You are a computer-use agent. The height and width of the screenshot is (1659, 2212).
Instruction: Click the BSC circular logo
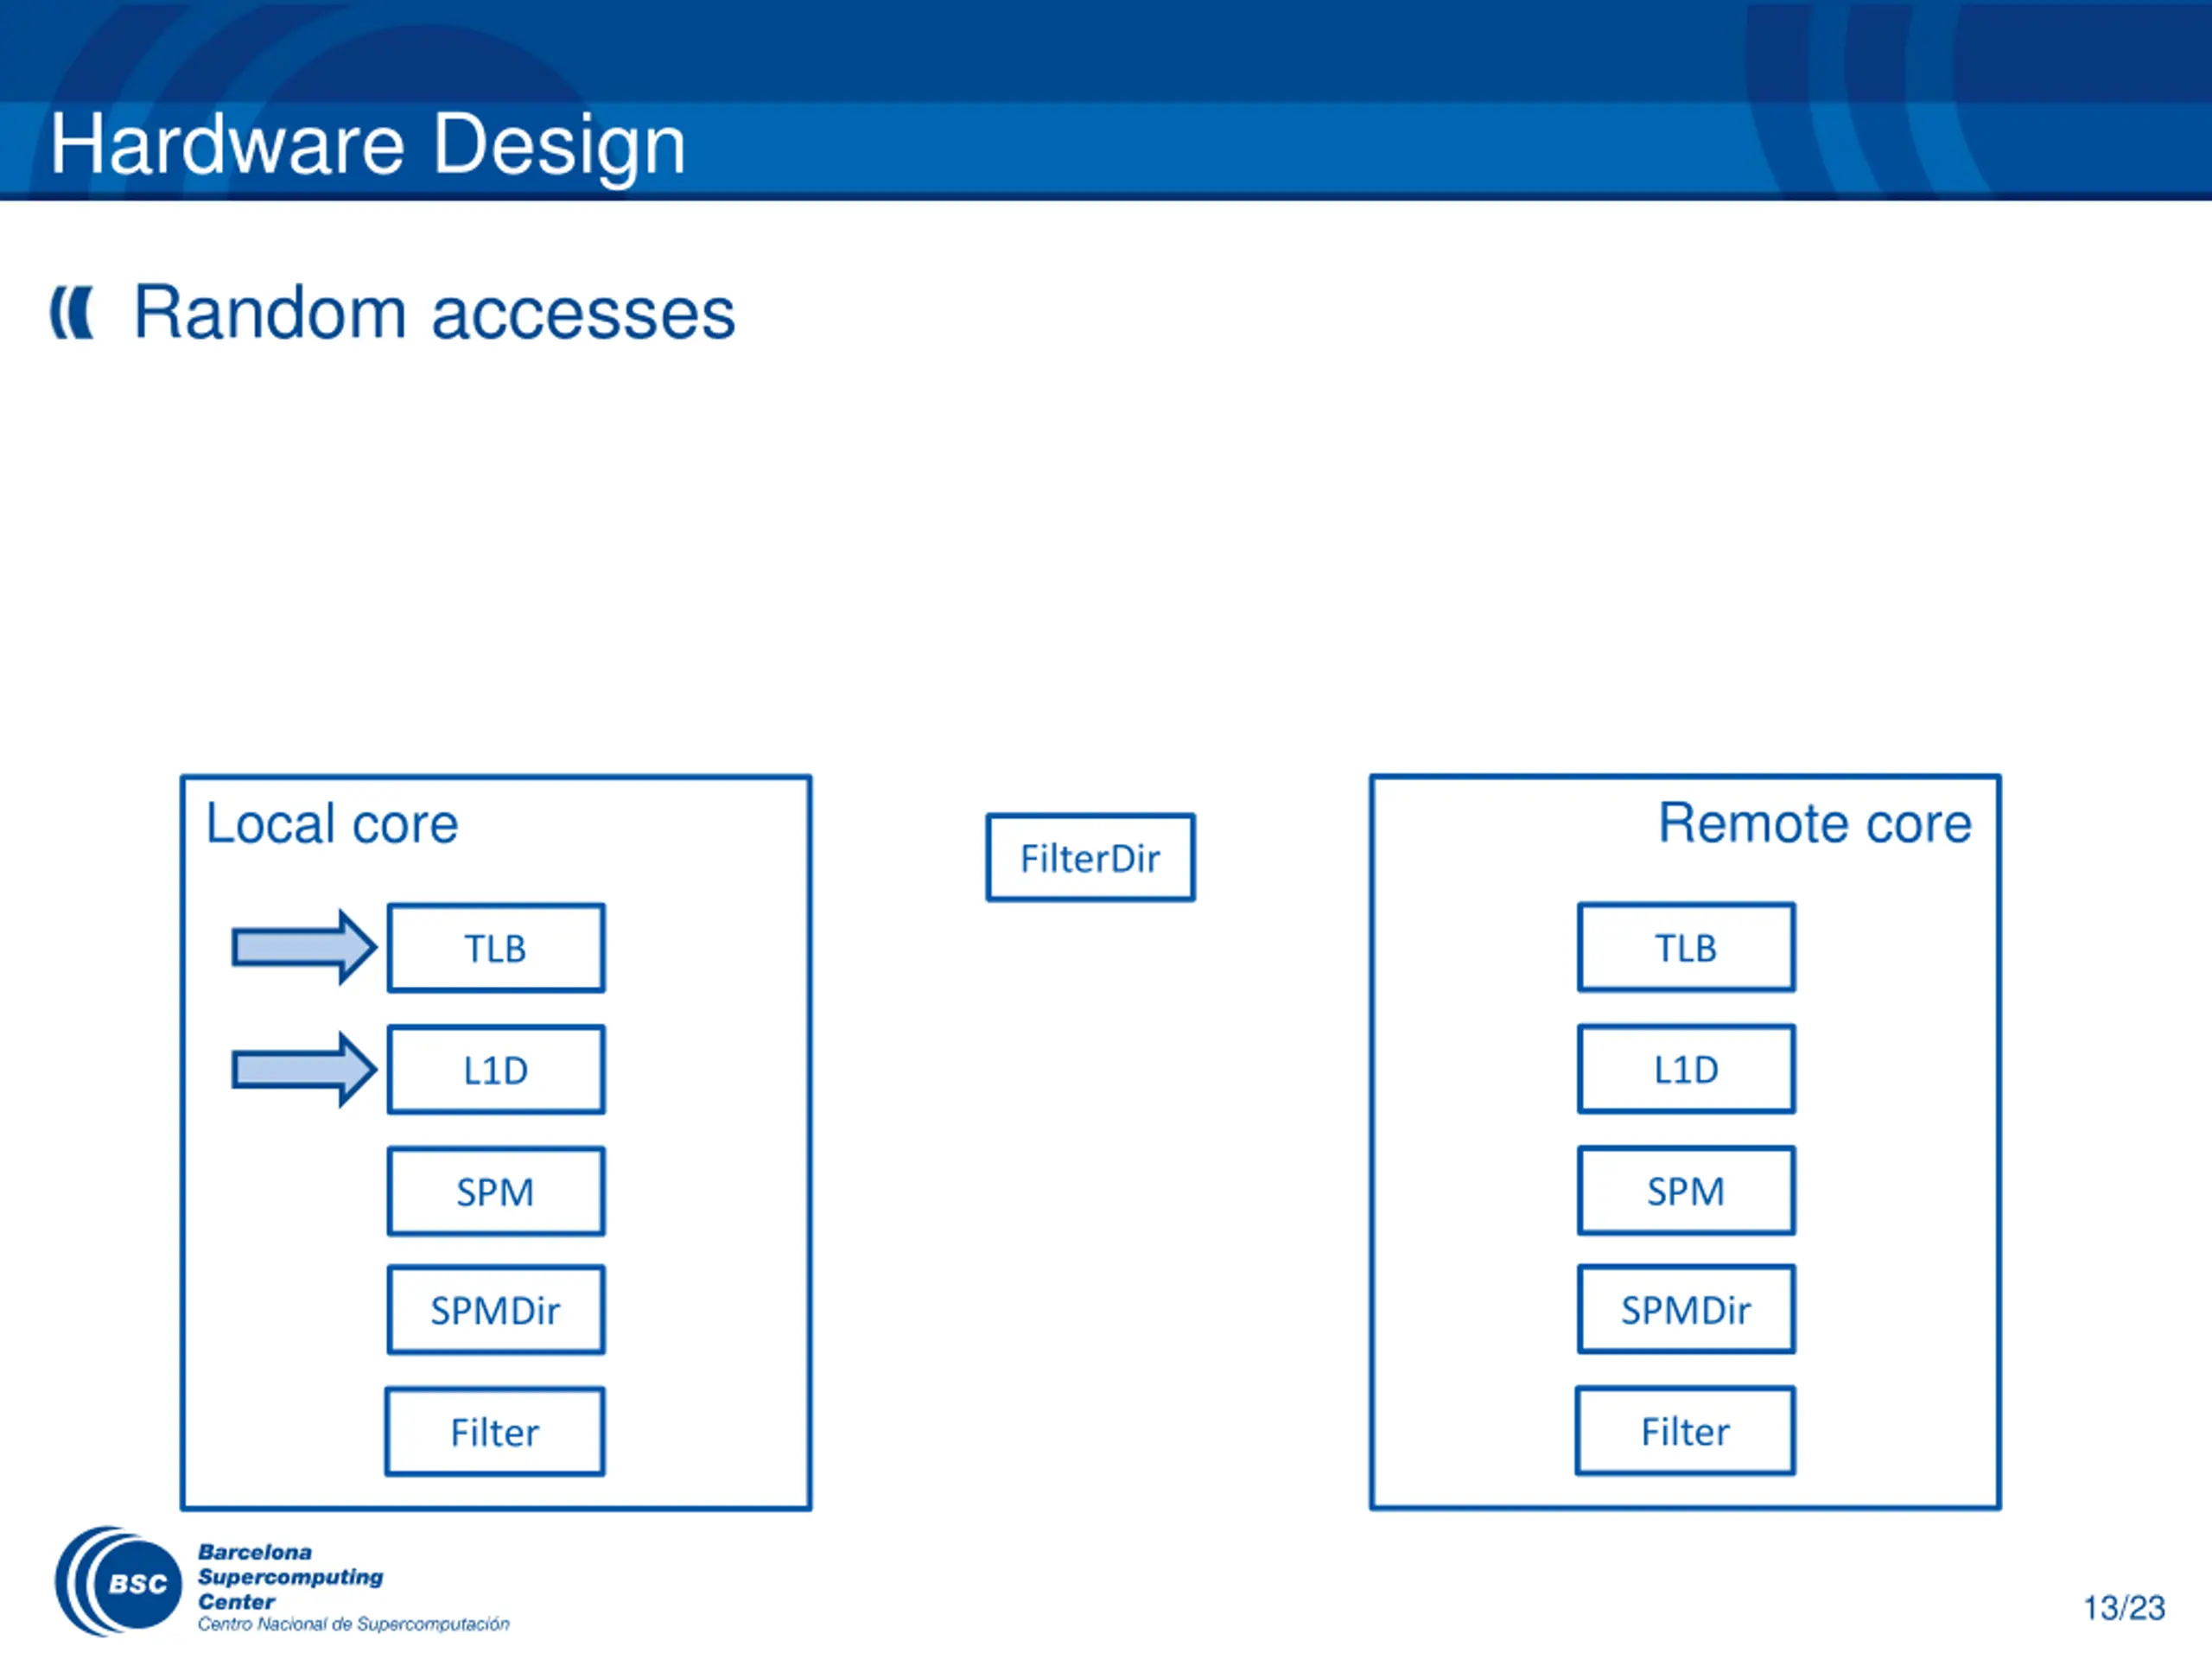(118, 1582)
